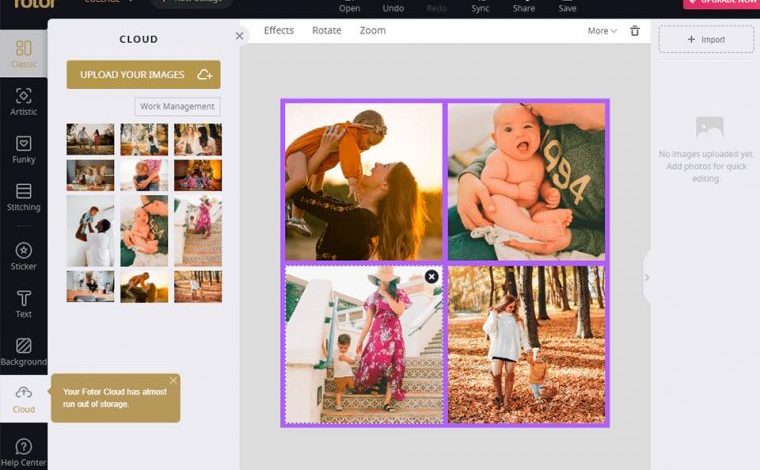Pick the two women sitting thumbnail, top right
The height and width of the screenshot is (470, 760).
point(198,139)
